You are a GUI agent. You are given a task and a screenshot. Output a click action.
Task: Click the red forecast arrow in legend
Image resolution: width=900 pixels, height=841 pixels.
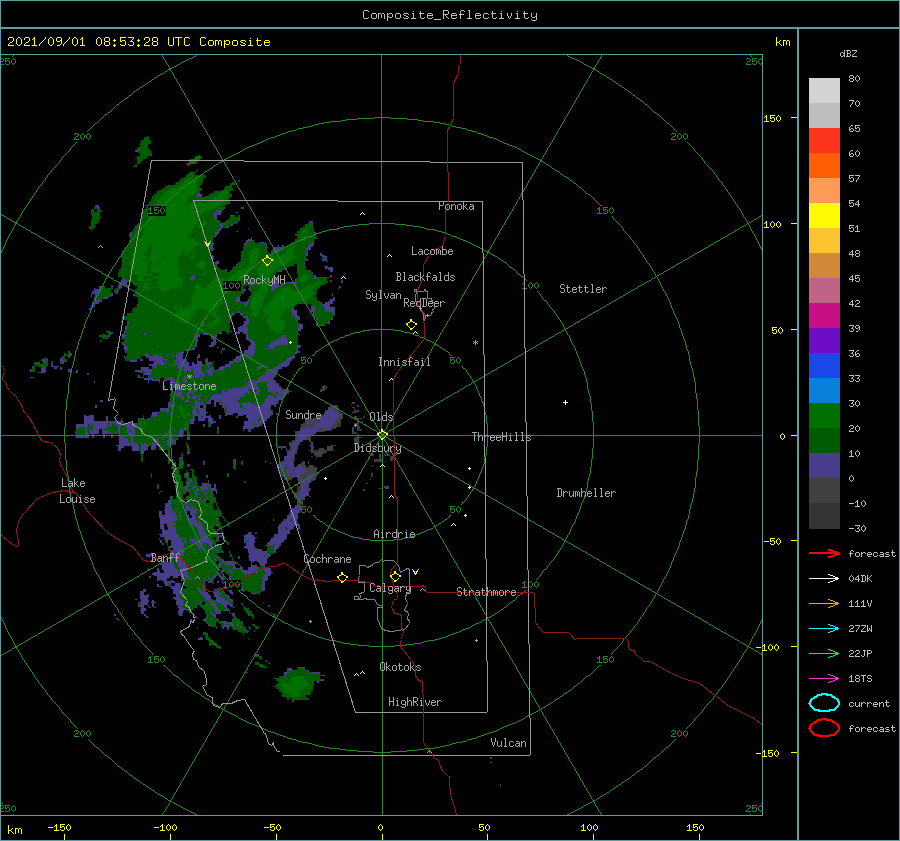pyautogui.click(x=824, y=553)
